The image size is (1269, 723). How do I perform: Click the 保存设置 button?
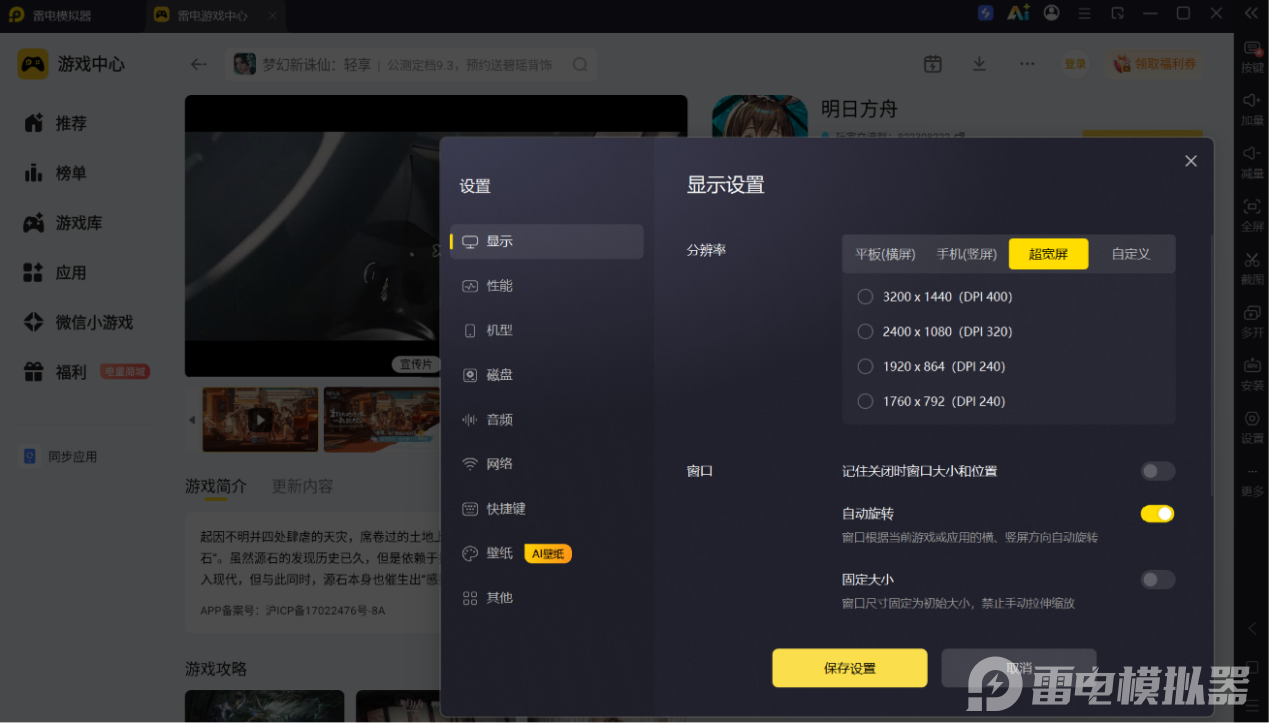point(850,668)
